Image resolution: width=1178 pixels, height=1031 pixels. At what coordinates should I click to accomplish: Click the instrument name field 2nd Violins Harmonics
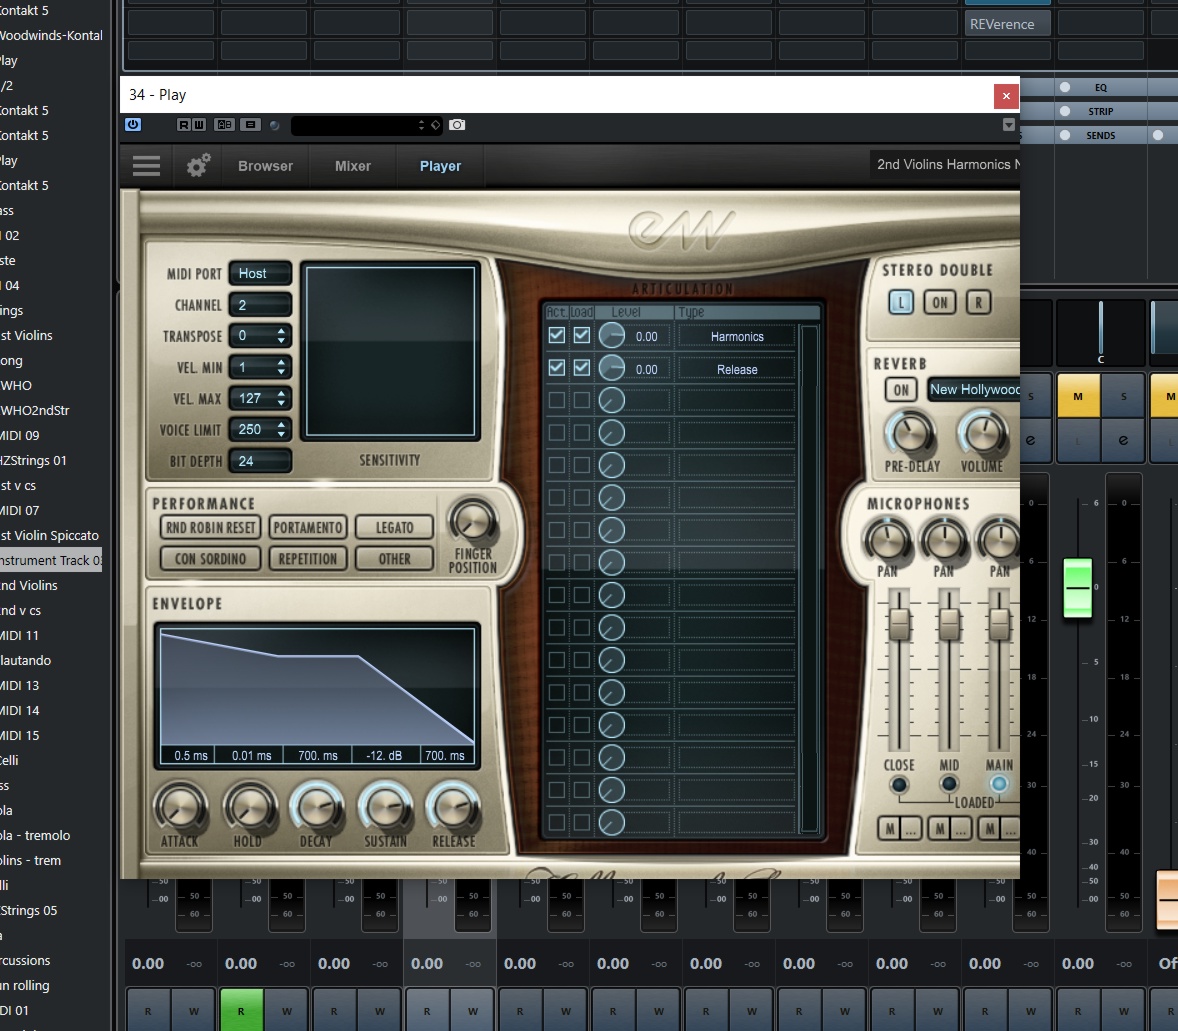click(x=946, y=165)
